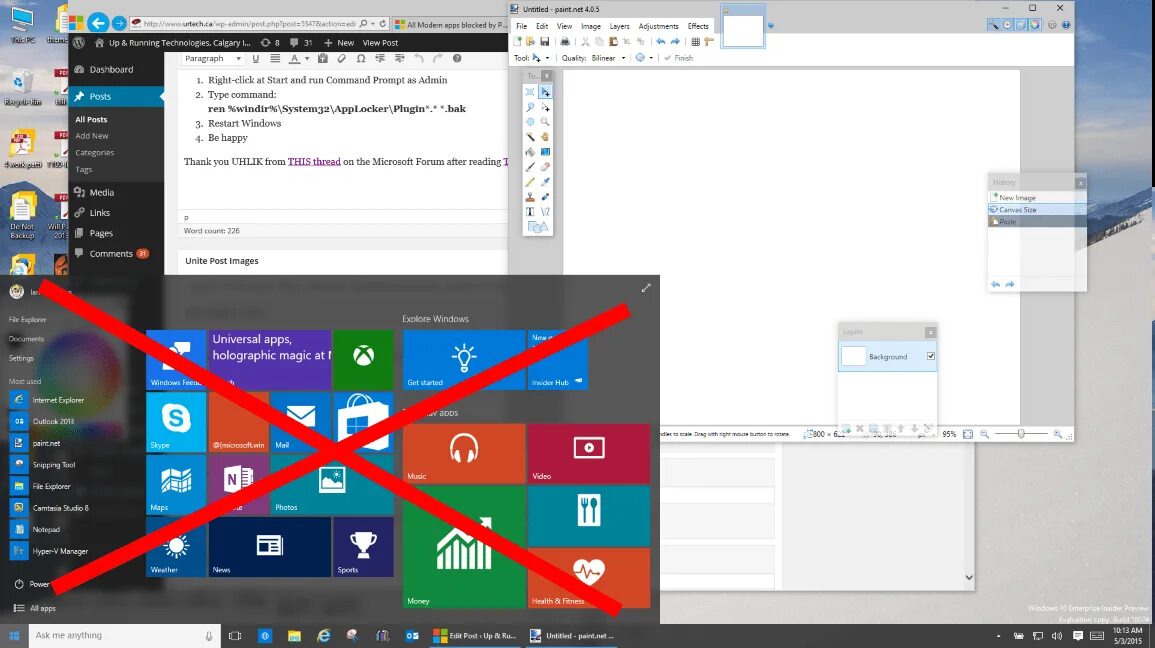Open the Effects menu in paint.net
The width and height of the screenshot is (1155, 648).
[x=698, y=26]
